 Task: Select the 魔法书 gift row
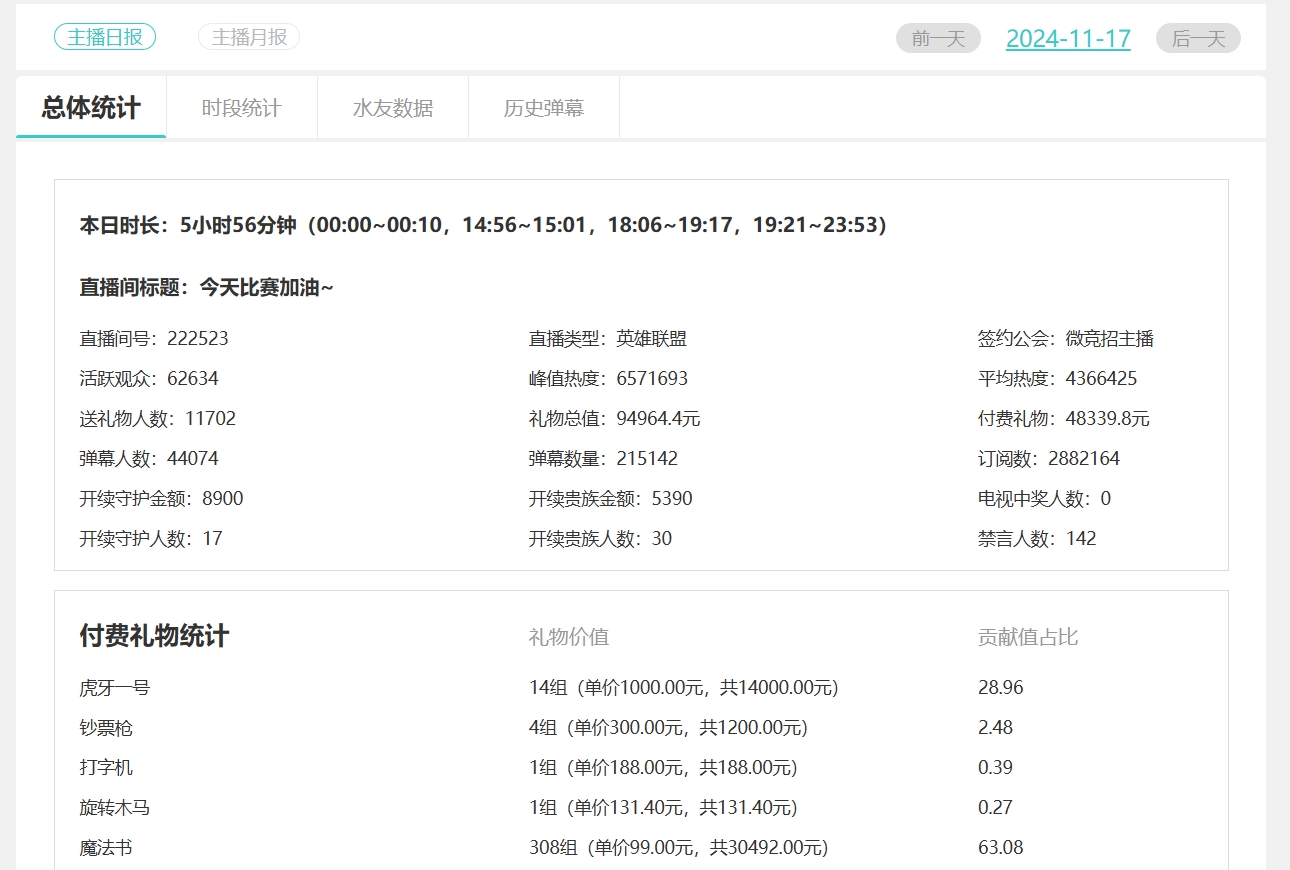pyautogui.click(x=105, y=847)
